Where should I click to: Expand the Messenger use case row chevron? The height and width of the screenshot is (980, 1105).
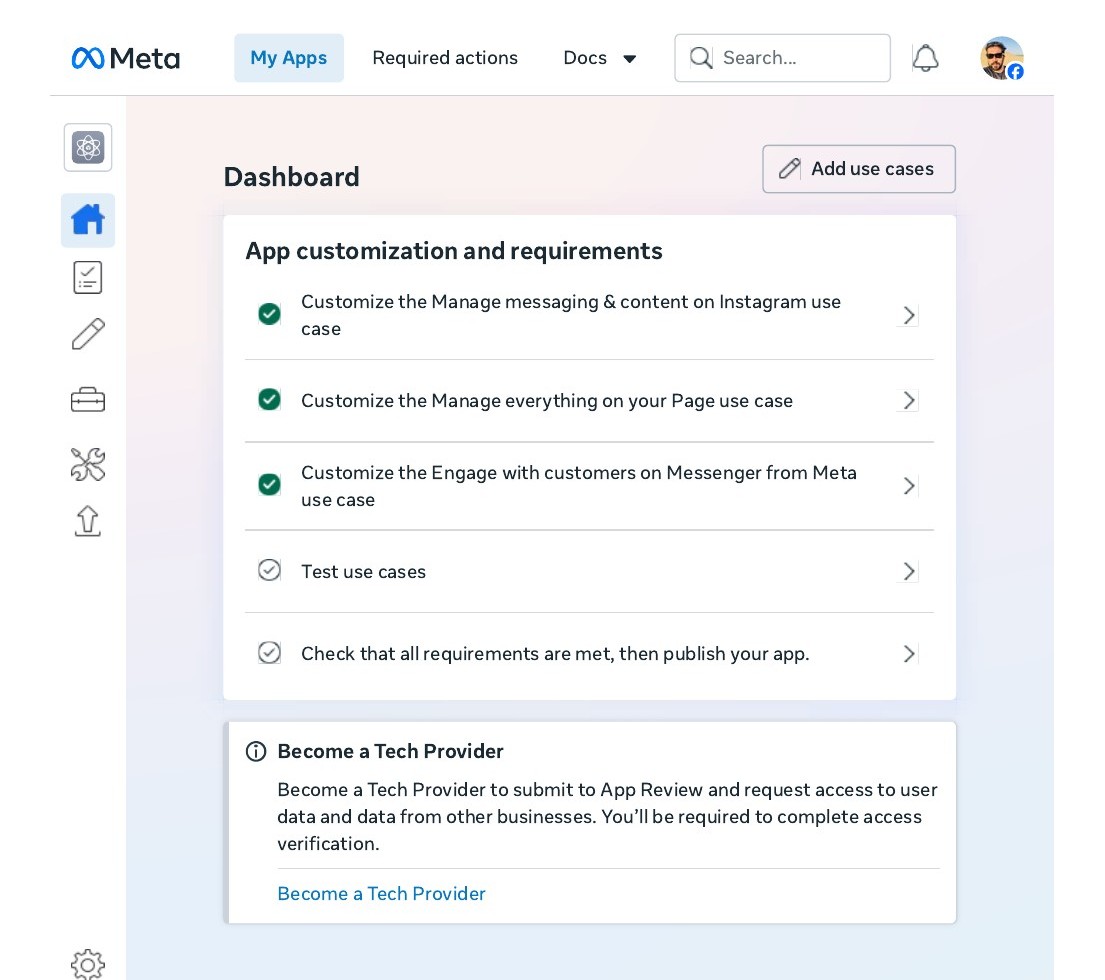pyautogui.click(x=909, y=486)
